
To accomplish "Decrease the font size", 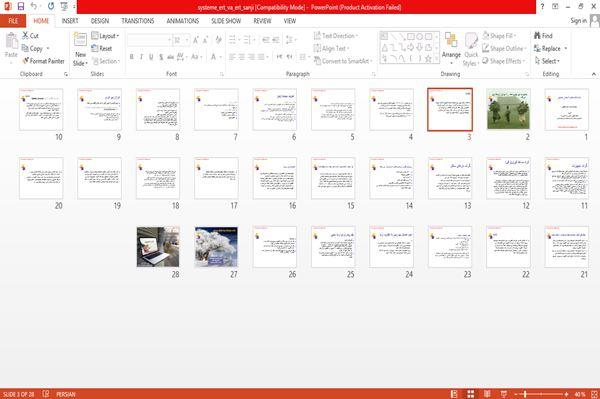I will point(206,40).
